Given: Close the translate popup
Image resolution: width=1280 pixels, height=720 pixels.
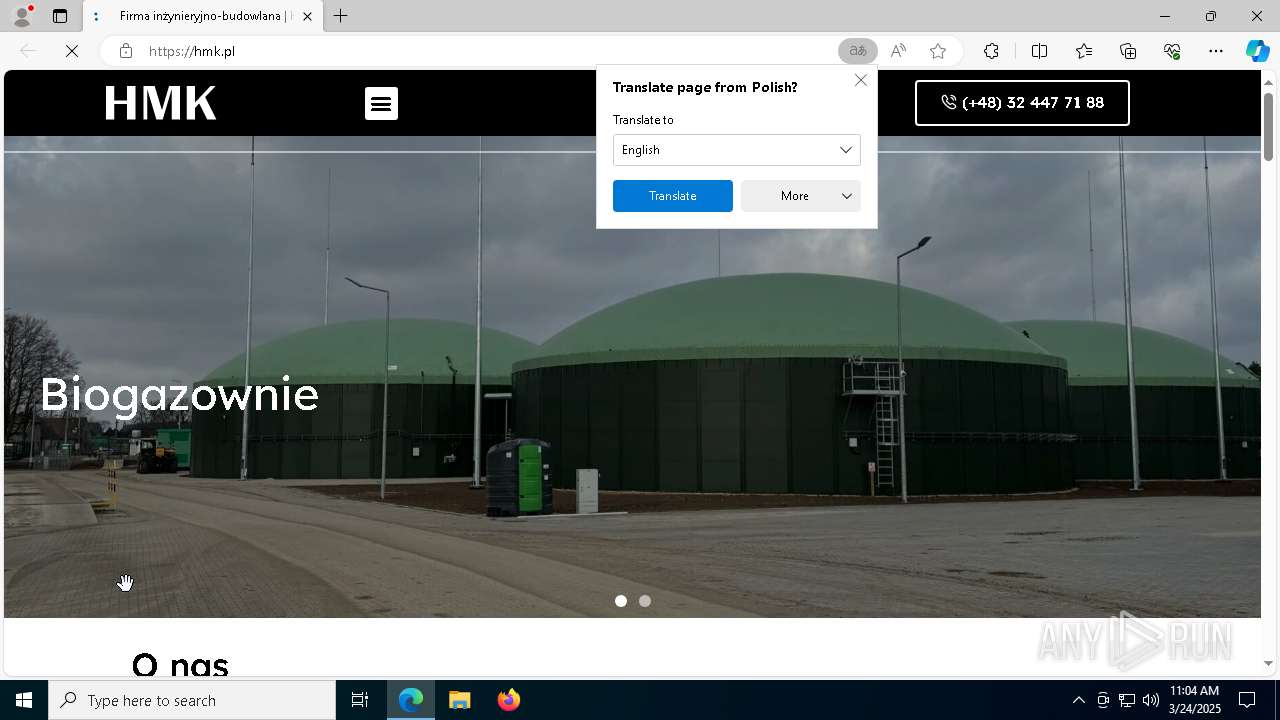Looking at the screenshot, I should click(861, 80).
